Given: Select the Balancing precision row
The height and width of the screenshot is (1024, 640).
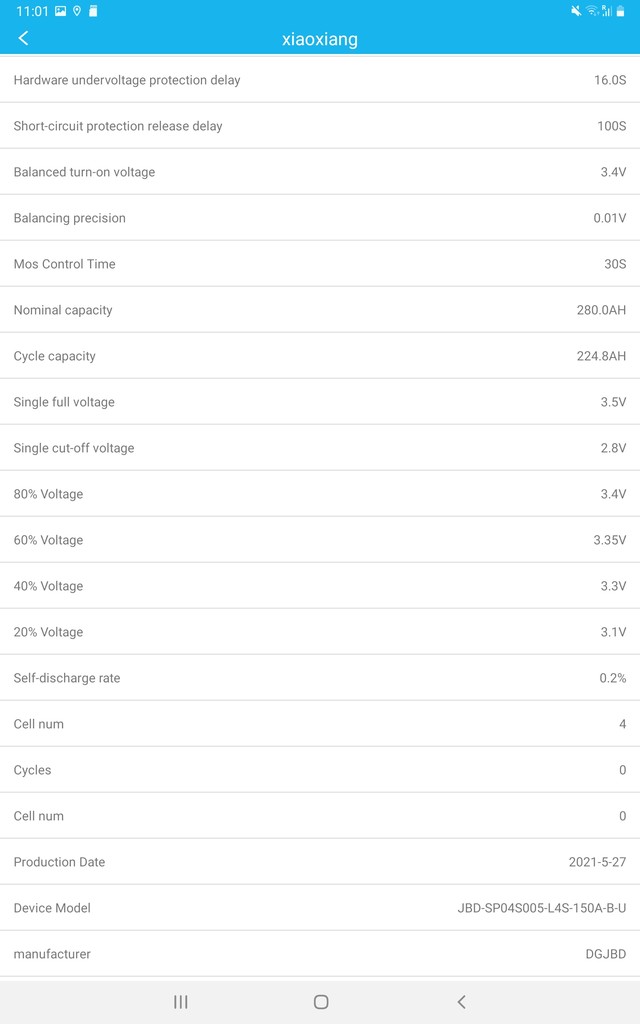Looking at the screenshot, I should [320, 217].
